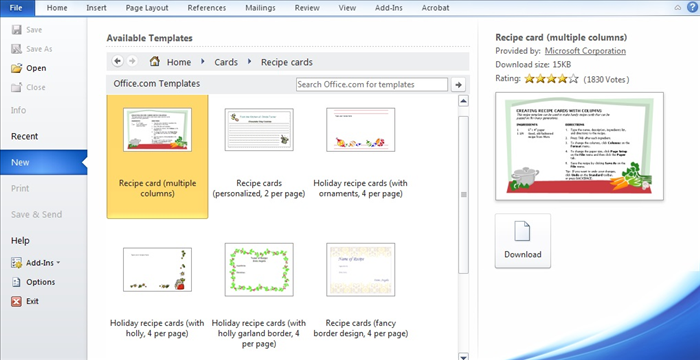Viewport: 700px width, 360px height.
Task: Click the Save icon in the sidebar
Action: (17, 30)
